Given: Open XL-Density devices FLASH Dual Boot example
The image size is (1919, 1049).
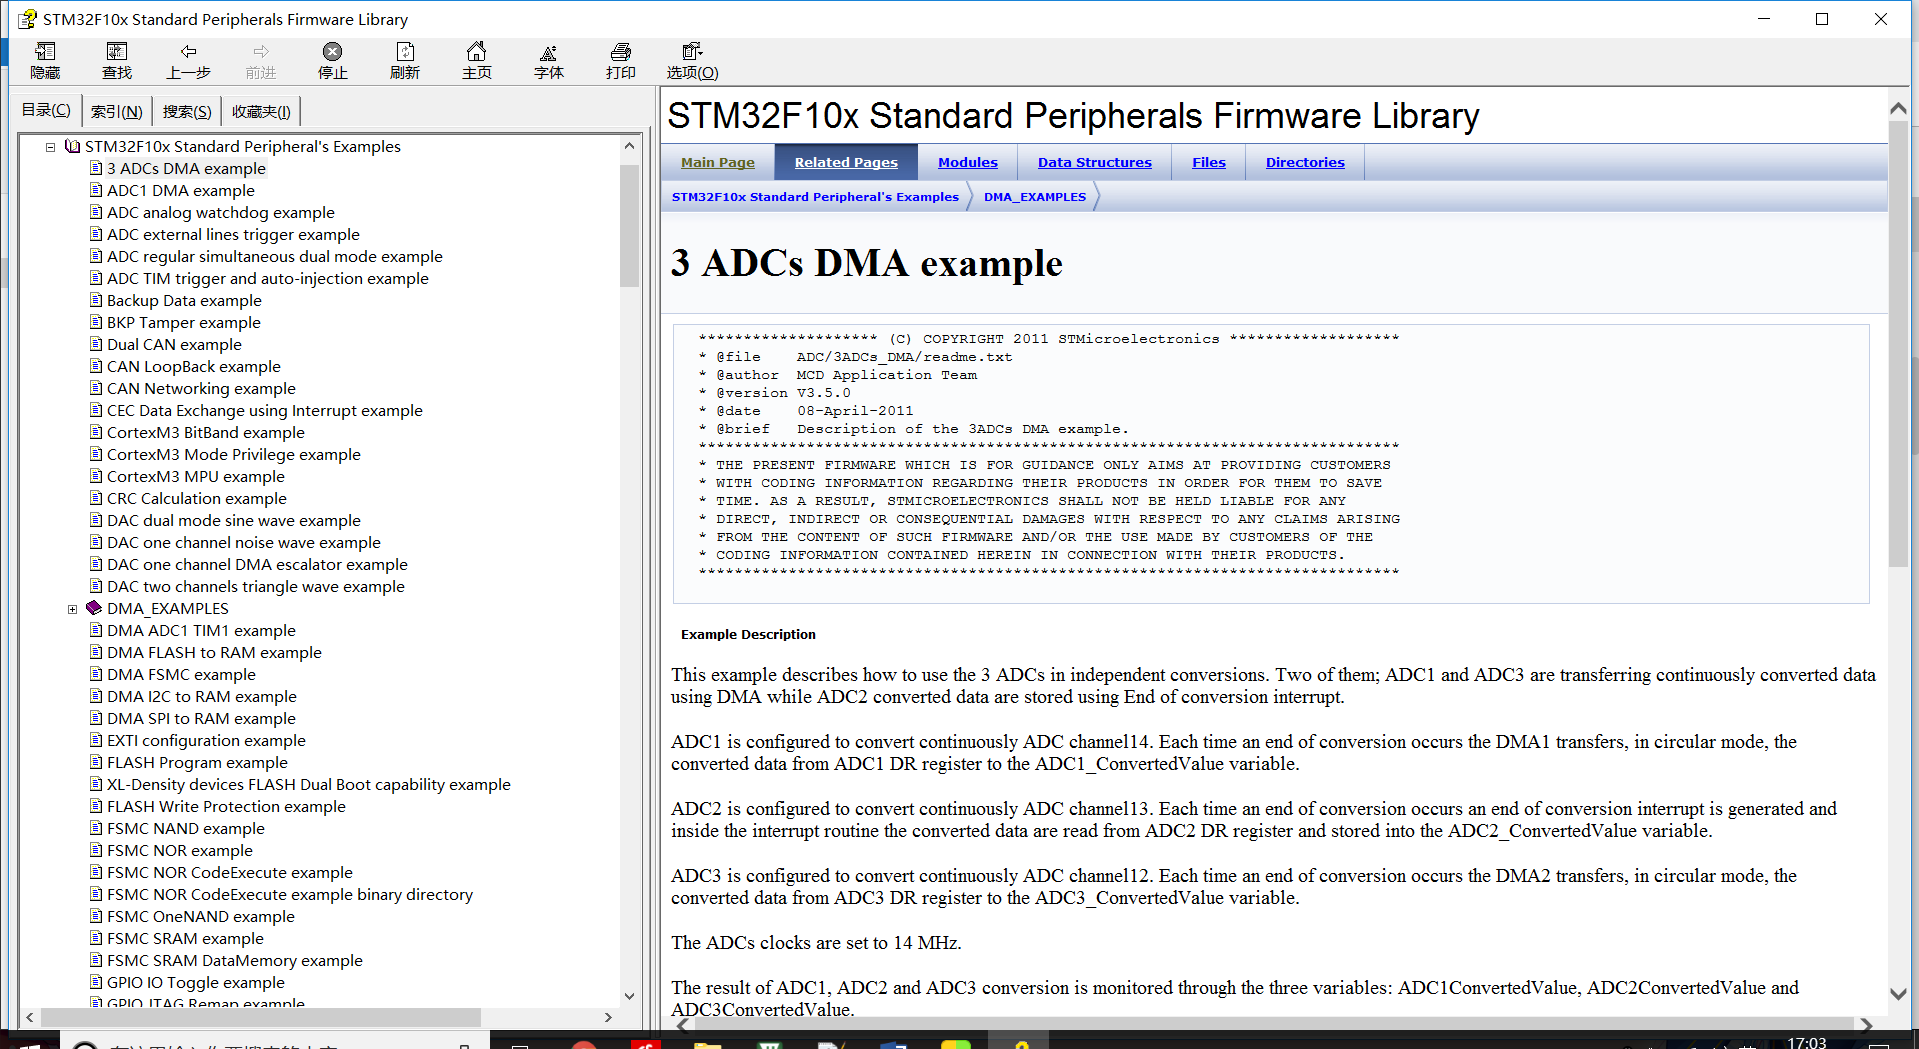Looking at the screenshot, I should pos(308,784).
